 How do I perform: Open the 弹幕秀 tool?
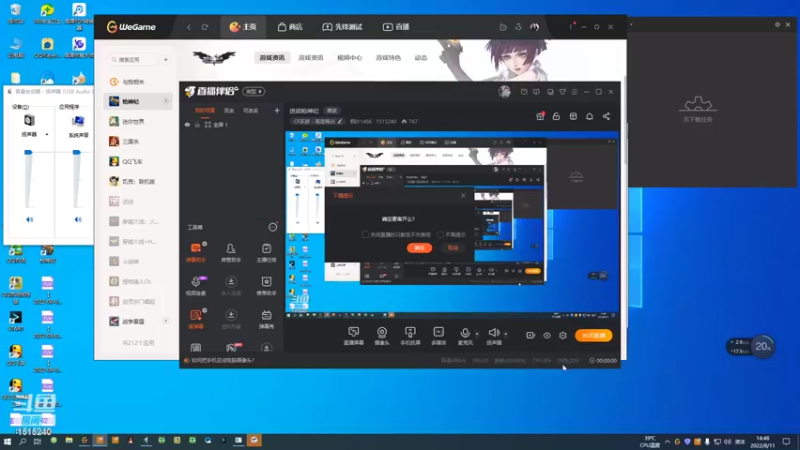point(266,319)
